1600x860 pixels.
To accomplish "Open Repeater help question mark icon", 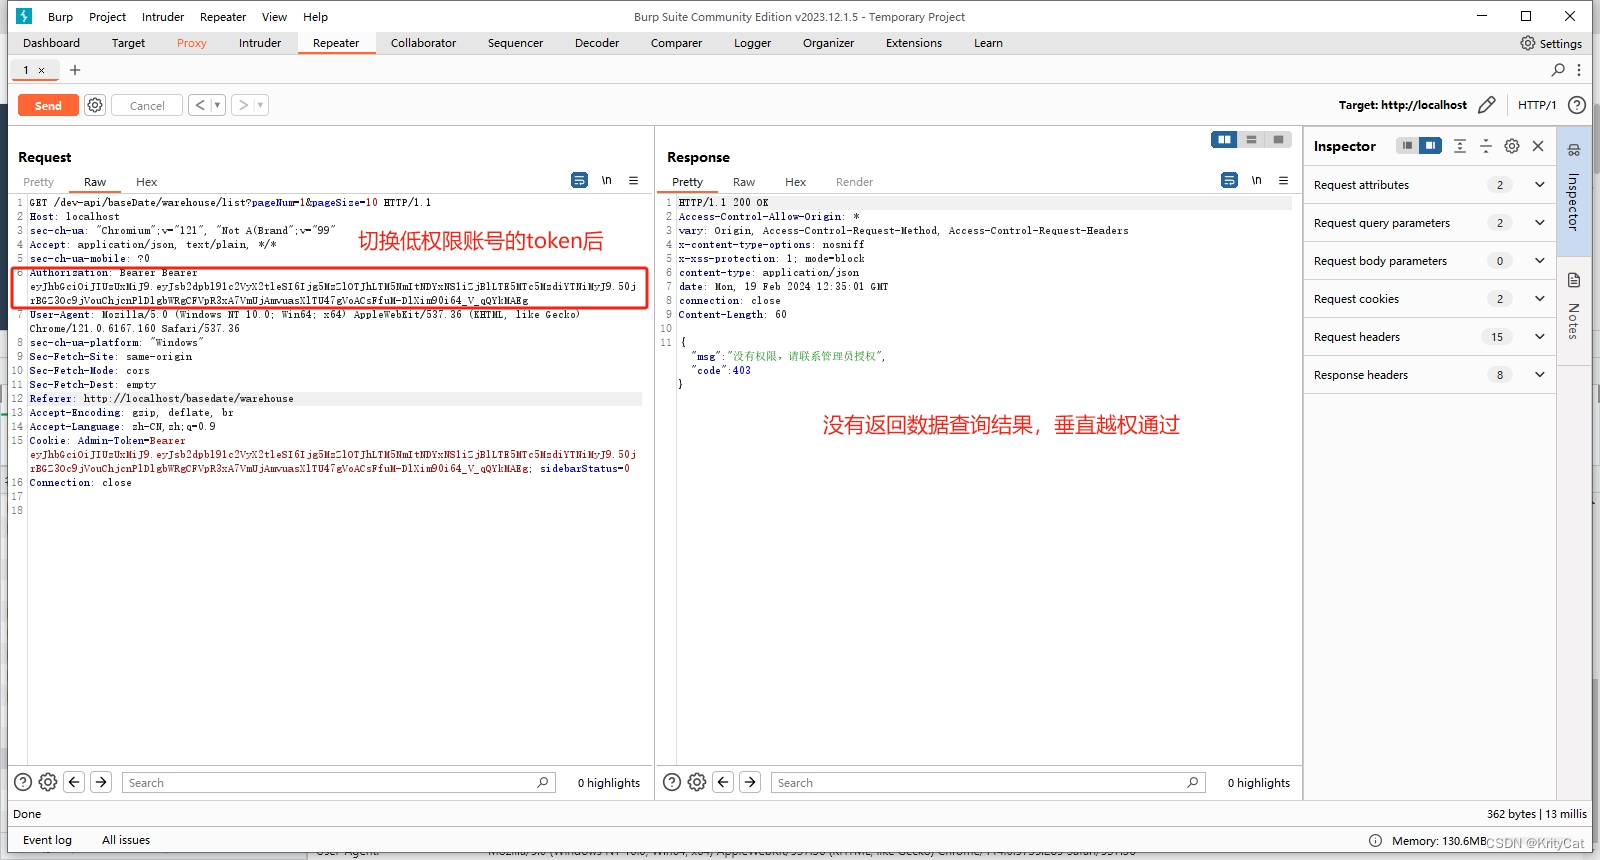I will click(x=1577, y=105).
